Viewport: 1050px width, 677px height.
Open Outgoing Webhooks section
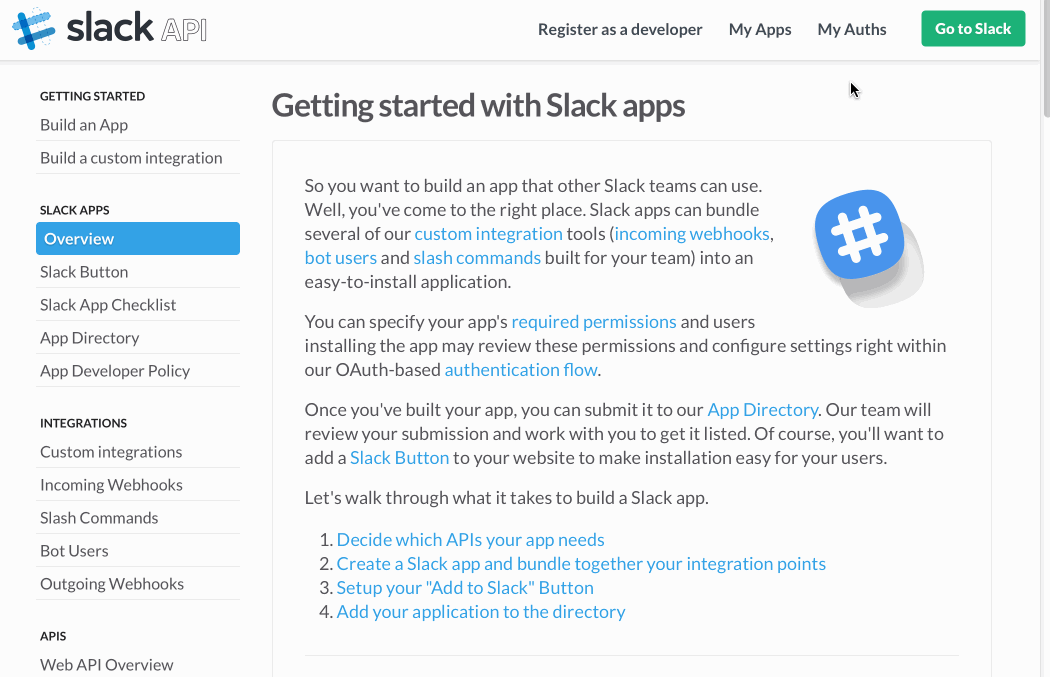[112, 583]
